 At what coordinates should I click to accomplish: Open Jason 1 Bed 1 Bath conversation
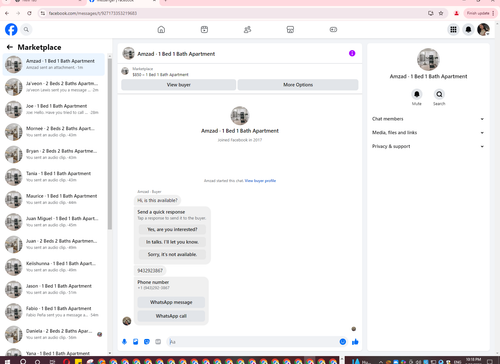tap(54, 289)
